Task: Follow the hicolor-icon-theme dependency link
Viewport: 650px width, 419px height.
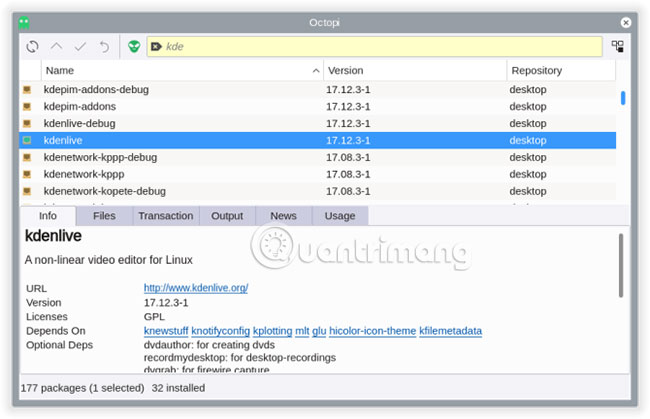Action: [x=373, y=331]
